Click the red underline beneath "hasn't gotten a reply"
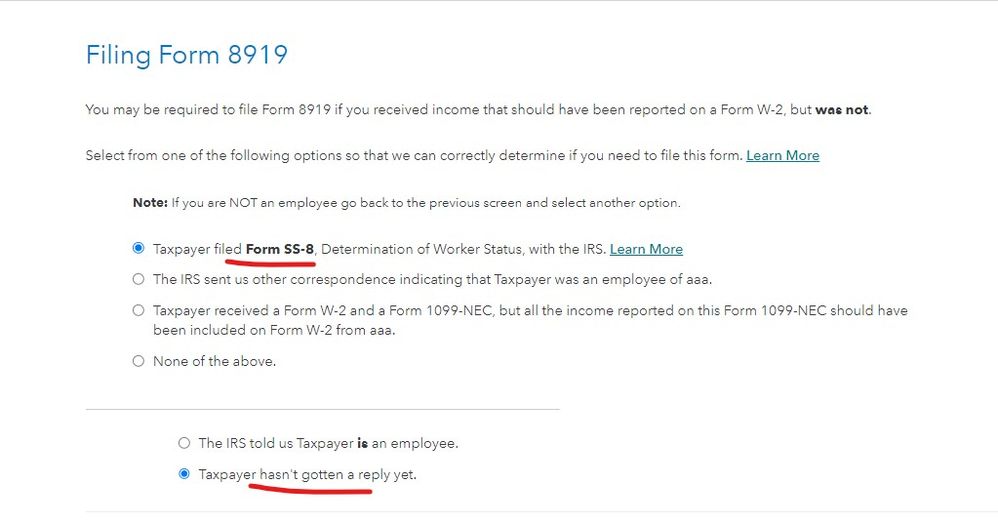 (310, 489)
